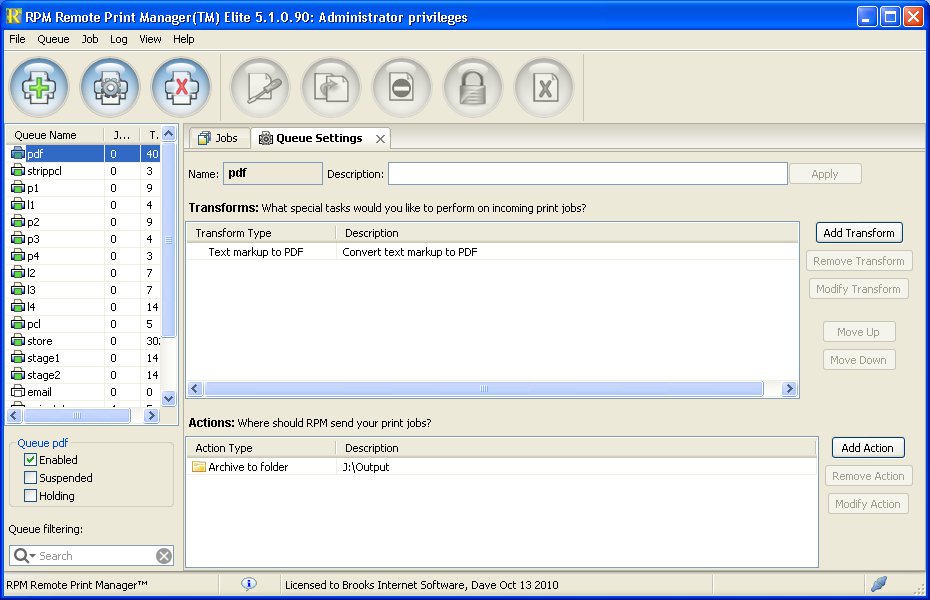Click the padlock toolbar icon
Viewport: 930px width, 600px height.
coord(473,88)
